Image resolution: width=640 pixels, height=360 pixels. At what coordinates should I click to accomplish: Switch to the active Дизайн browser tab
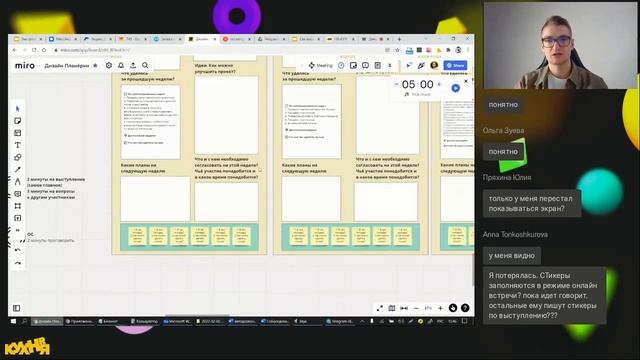point(202,39)
